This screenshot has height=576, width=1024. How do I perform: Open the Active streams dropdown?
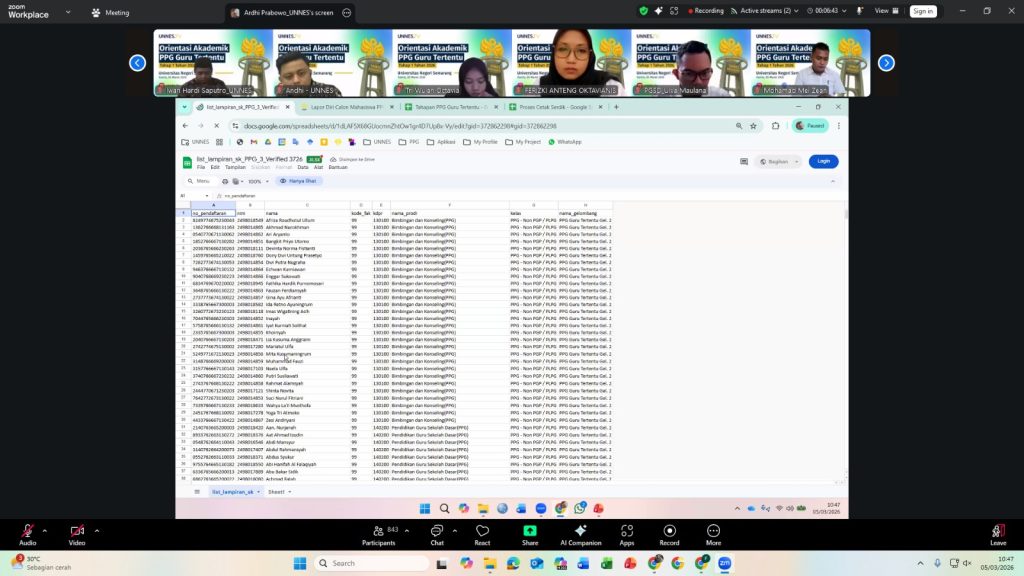(x=770, y=11)
